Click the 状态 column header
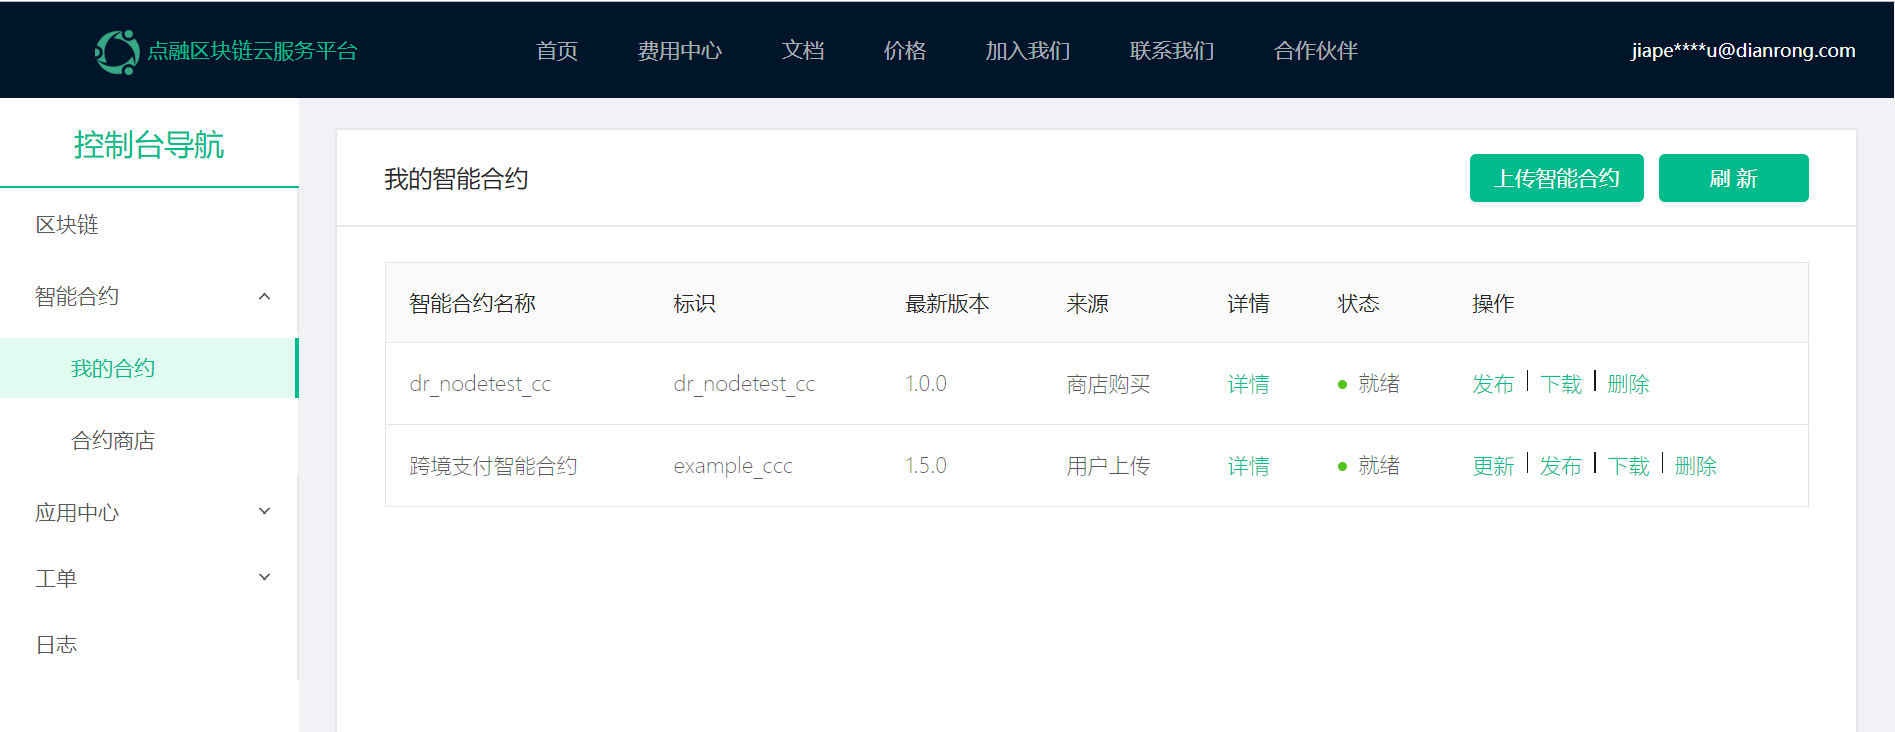 coord(1359,304)
